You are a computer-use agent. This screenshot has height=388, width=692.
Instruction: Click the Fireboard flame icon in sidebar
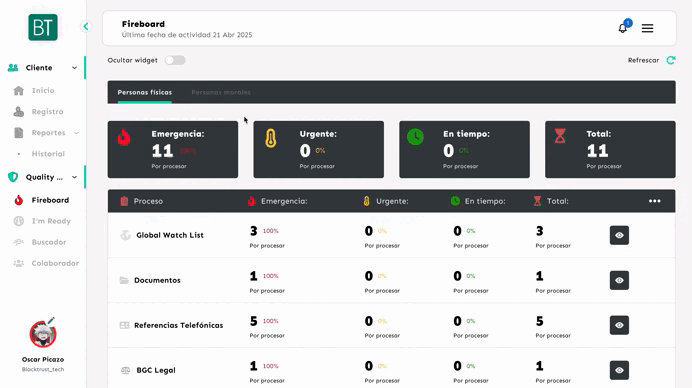[x=19, y=200]
